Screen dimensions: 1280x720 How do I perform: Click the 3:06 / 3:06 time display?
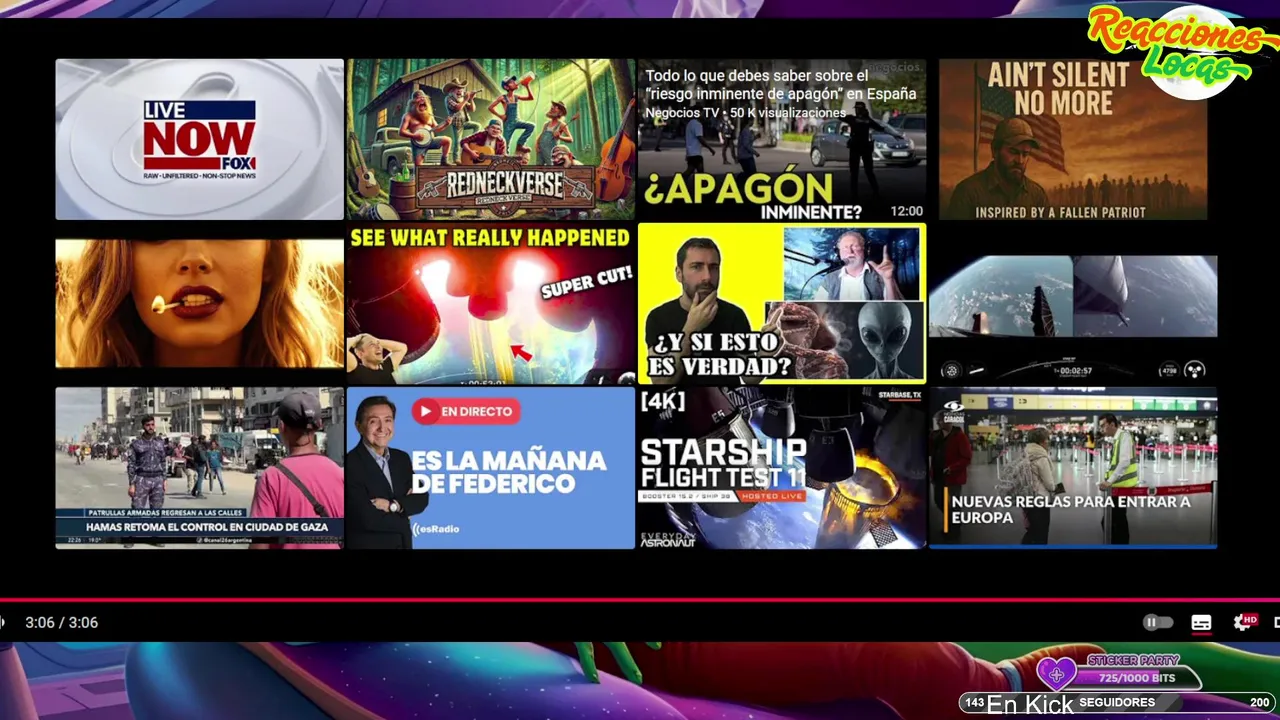(62, 623)
